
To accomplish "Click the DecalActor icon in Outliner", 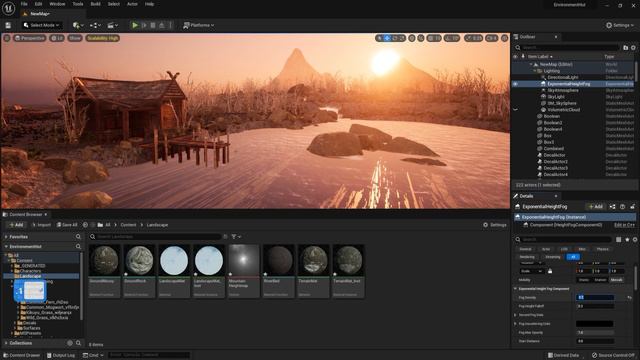I will pos(540,155).
